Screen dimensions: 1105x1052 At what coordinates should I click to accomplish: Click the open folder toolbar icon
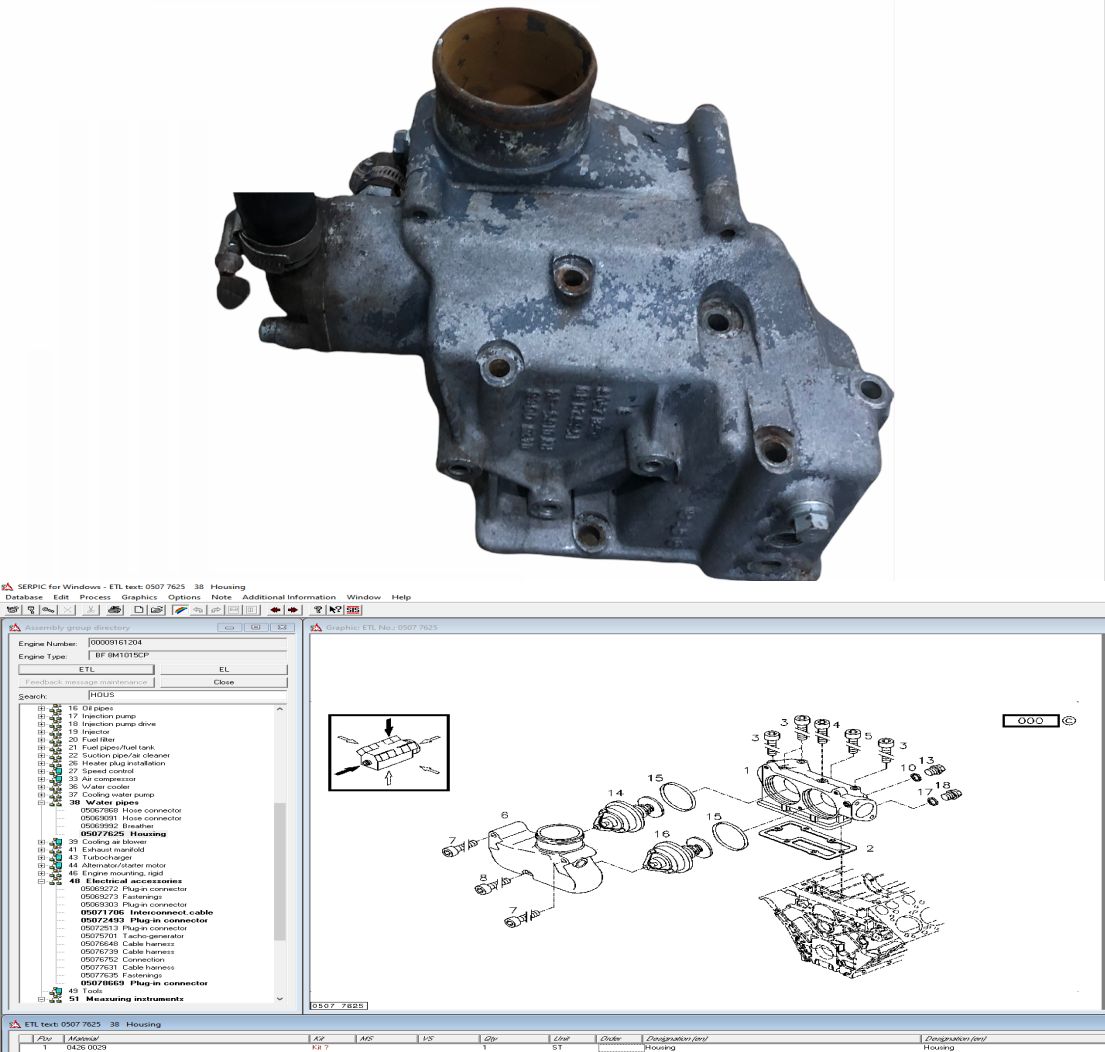click(157, 610)
